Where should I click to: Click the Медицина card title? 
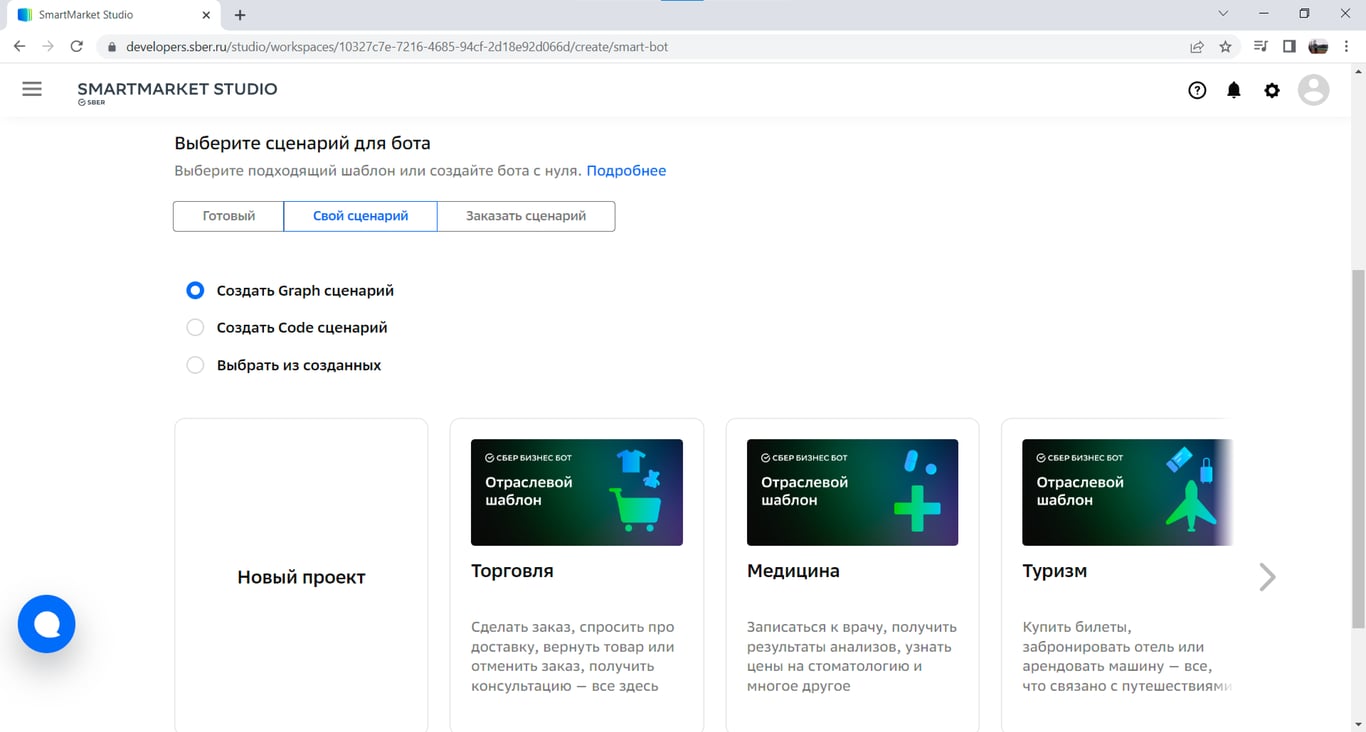[x=793, y=571]
